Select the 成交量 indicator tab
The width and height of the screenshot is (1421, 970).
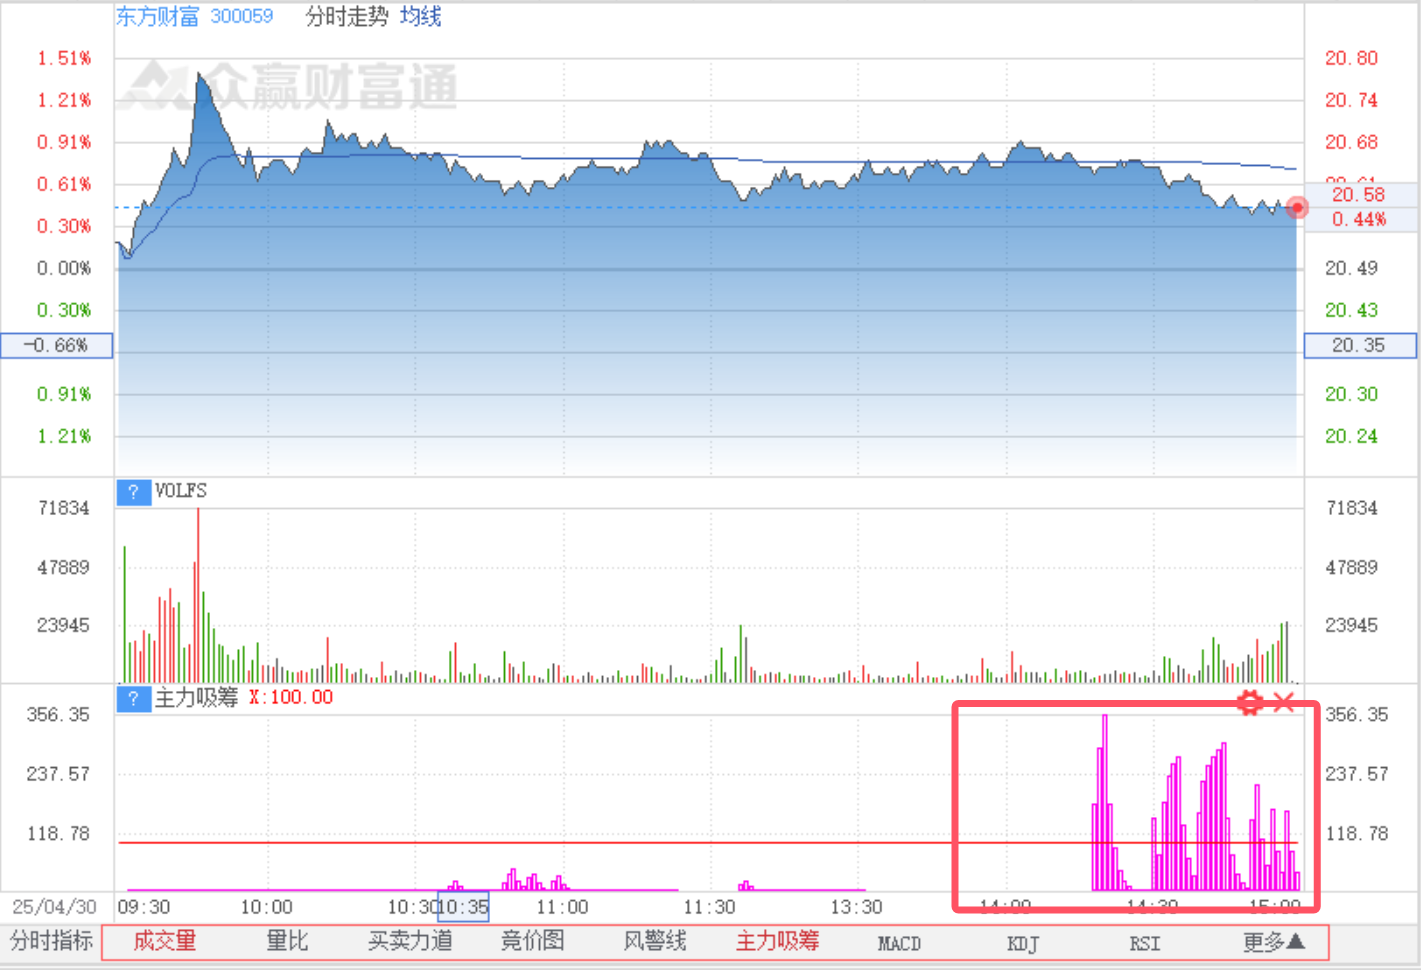click(x=165, y=941)
